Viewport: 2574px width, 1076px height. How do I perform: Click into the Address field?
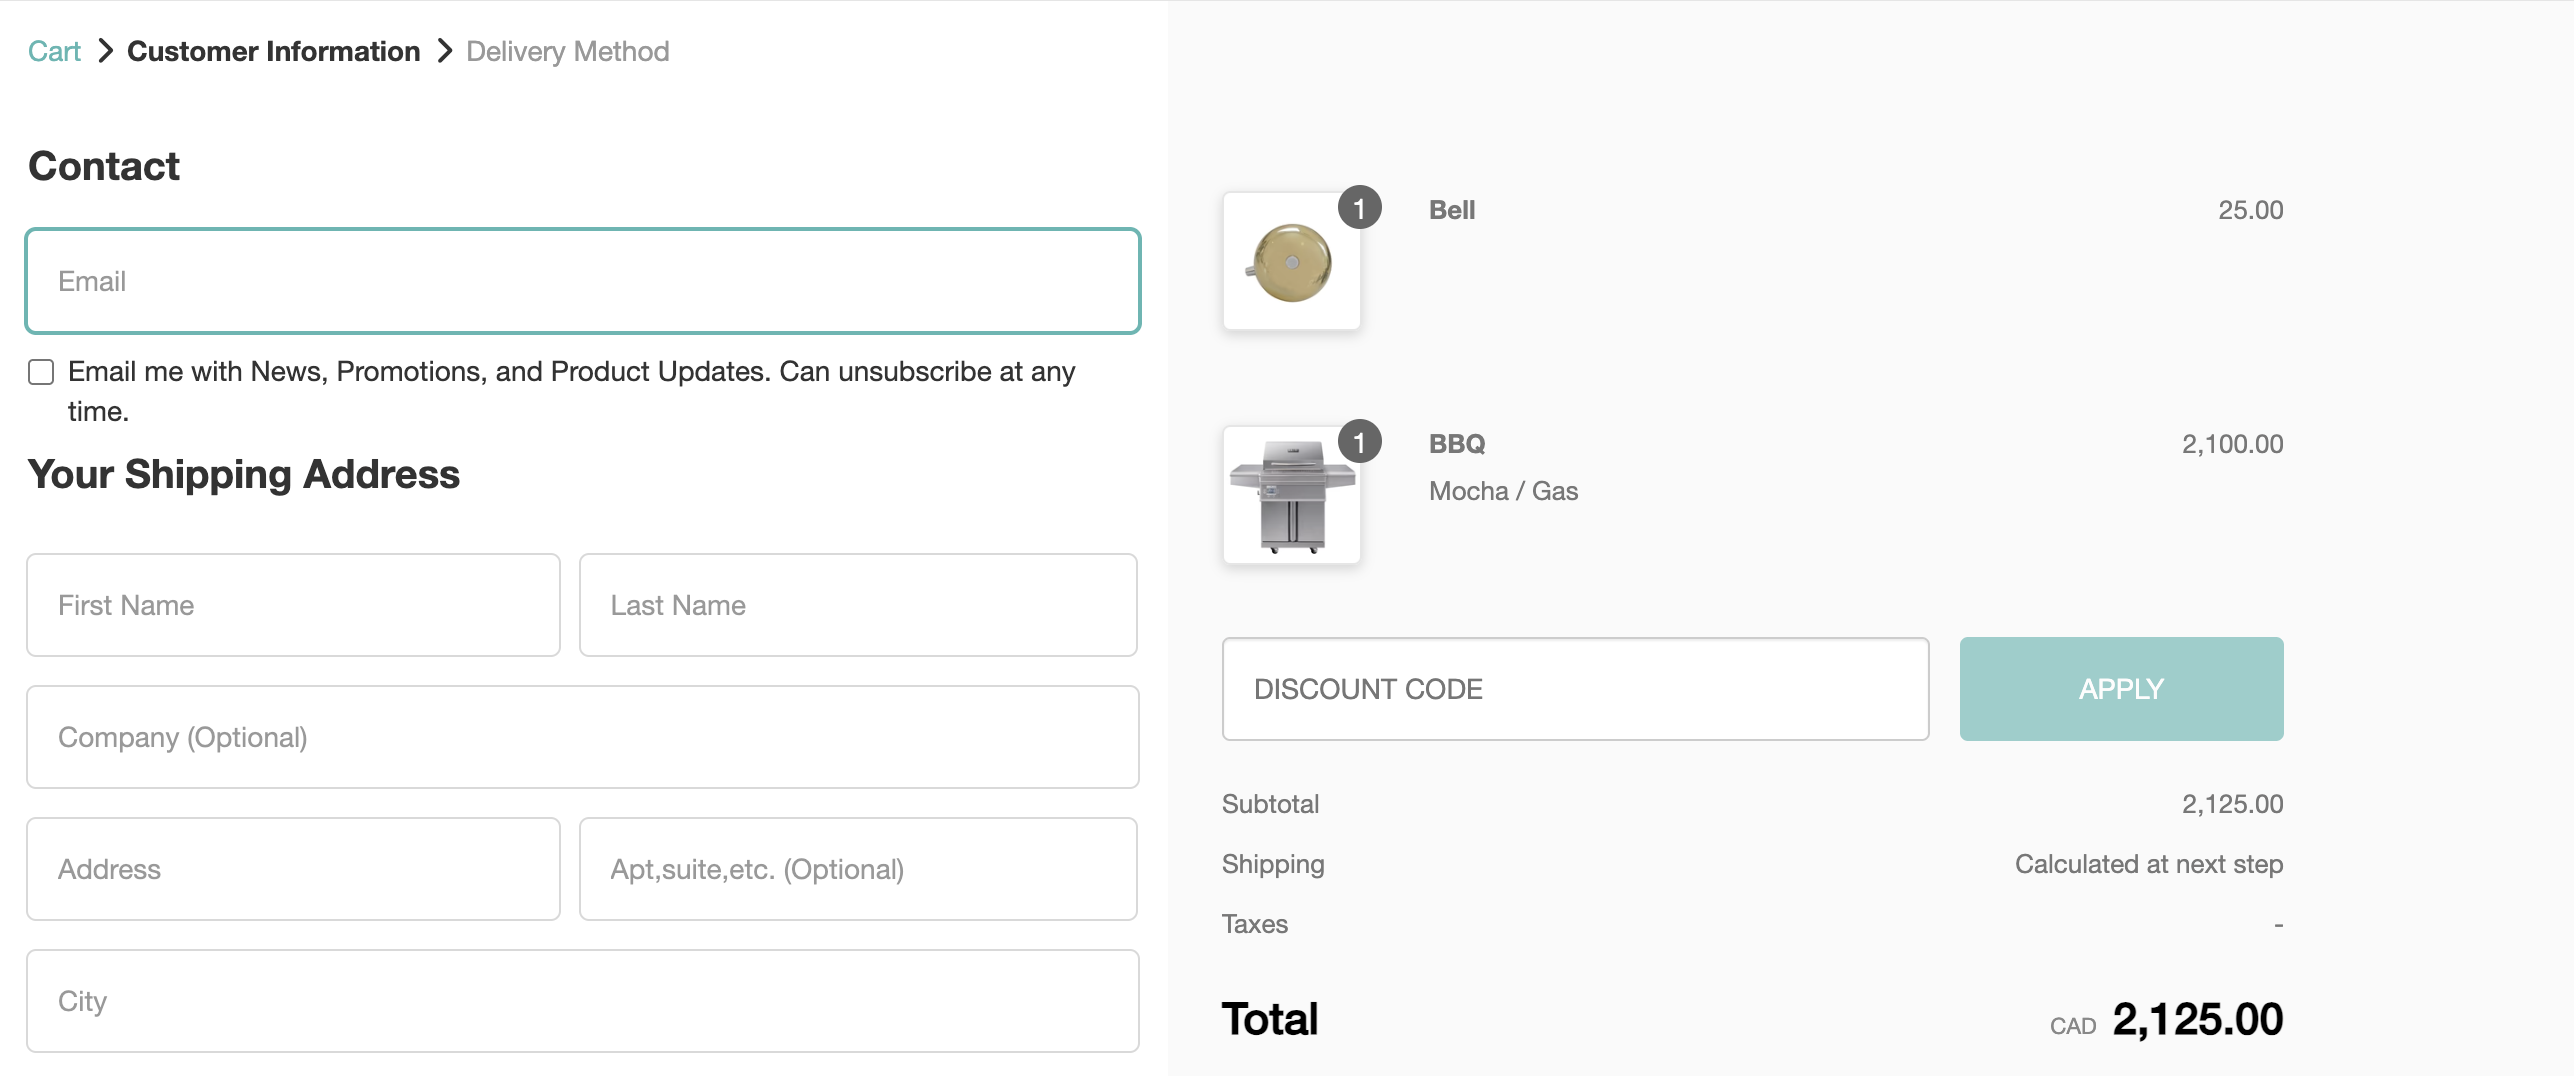tap(293, 869)
